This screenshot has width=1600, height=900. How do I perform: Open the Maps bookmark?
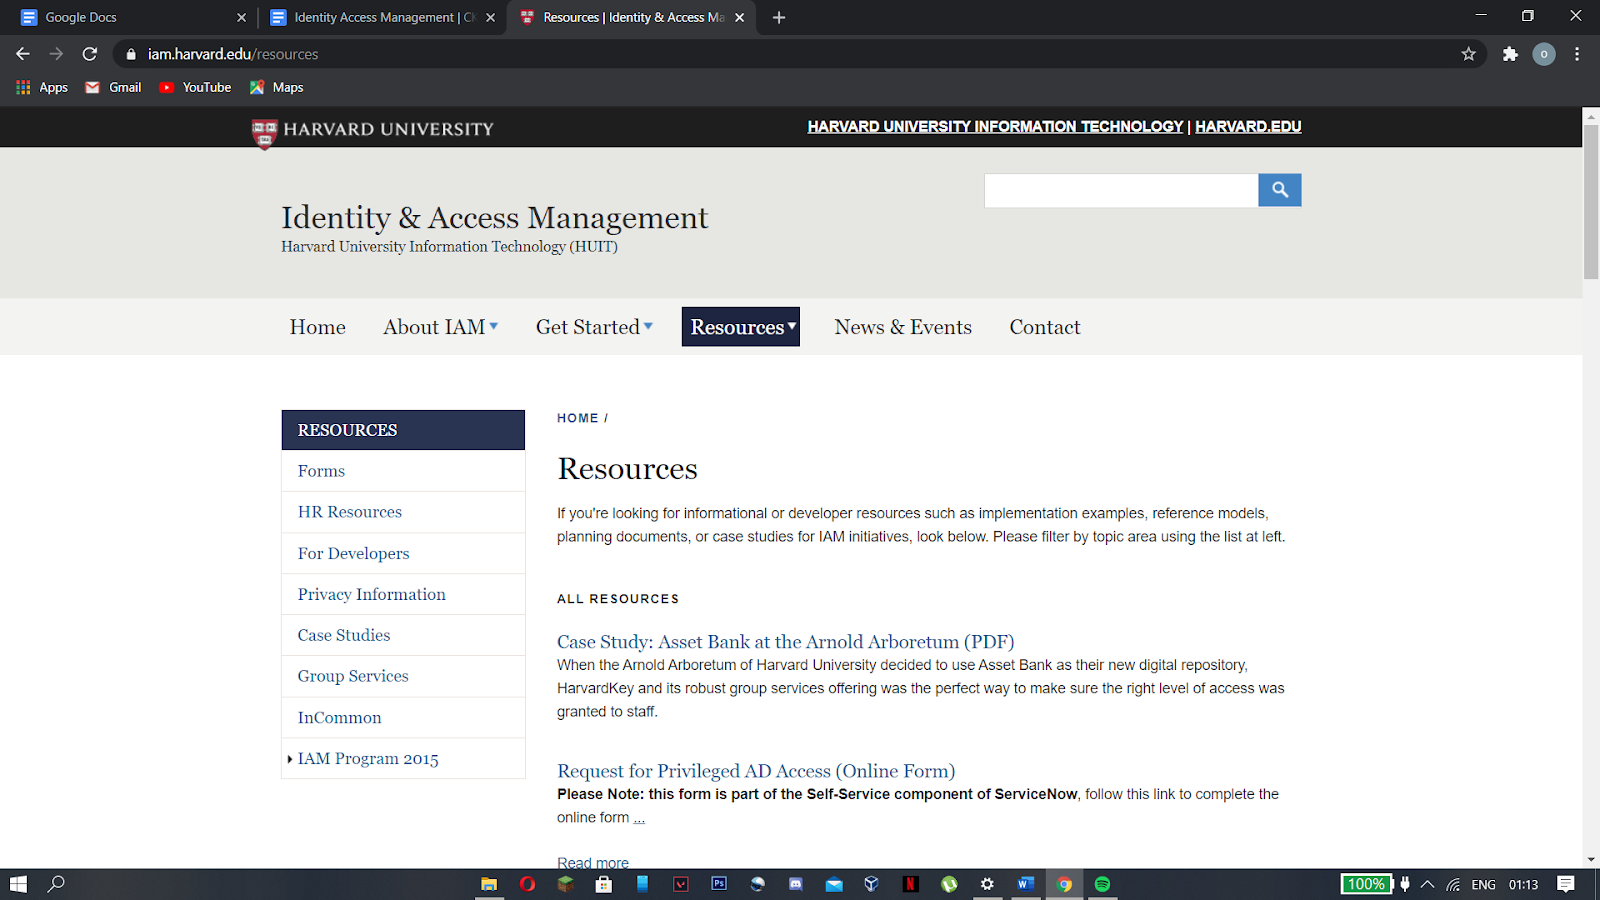[276, 87]
